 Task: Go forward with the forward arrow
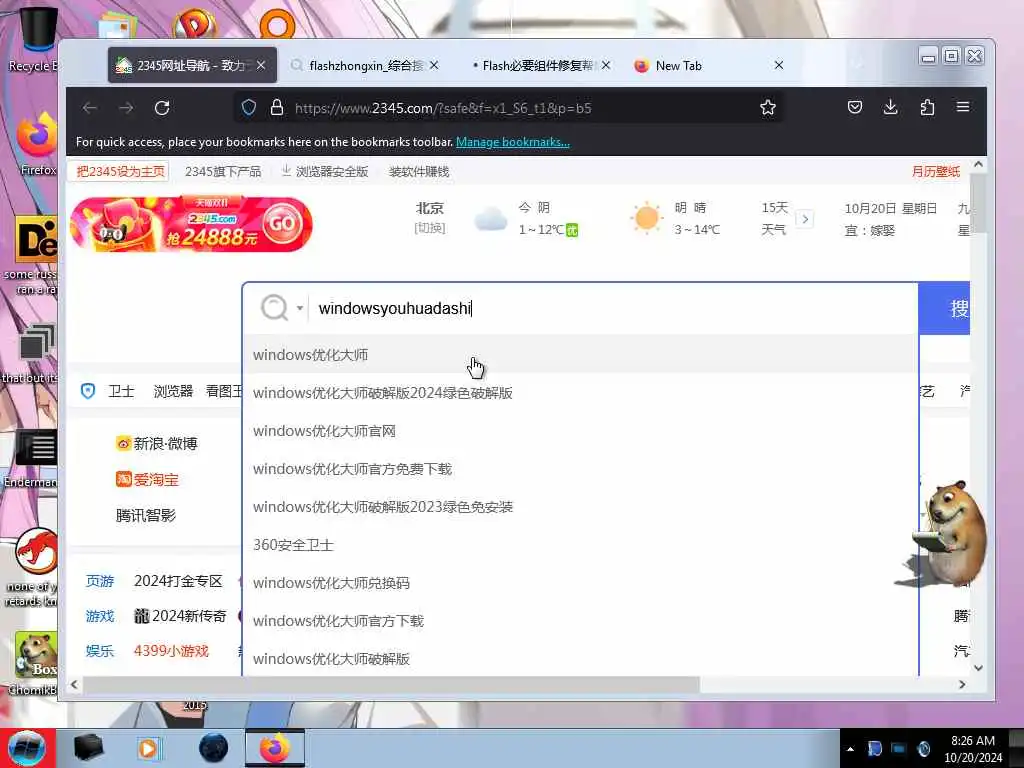click(126, 108)
